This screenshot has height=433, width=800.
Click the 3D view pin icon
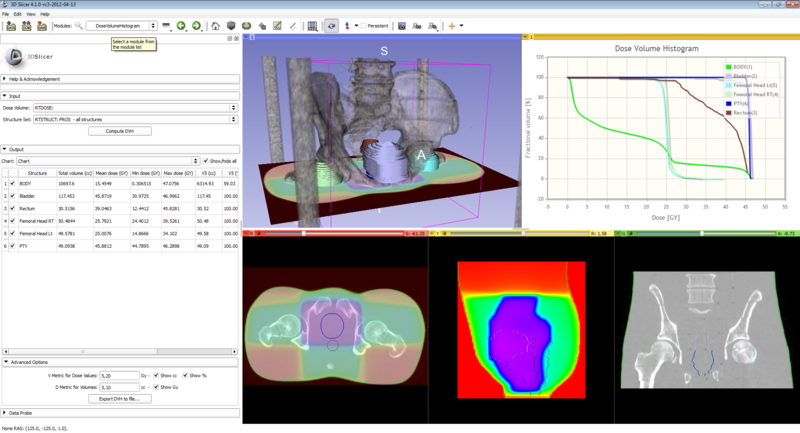point(246,37)
